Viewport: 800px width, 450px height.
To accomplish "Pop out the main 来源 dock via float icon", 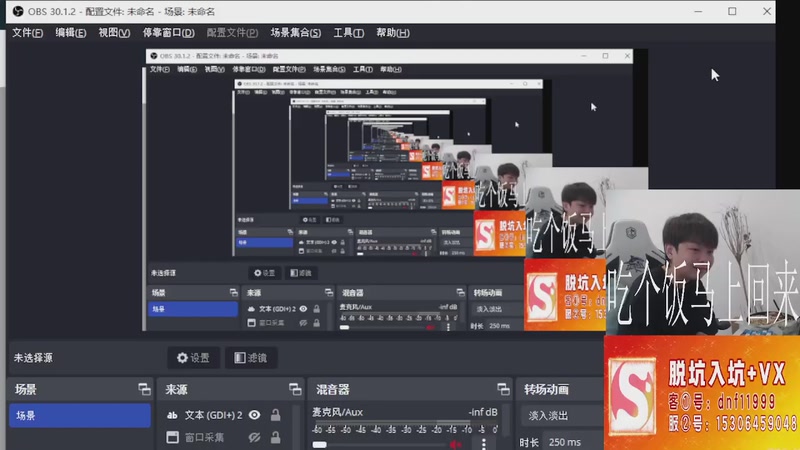I will (x=295, y=389).
